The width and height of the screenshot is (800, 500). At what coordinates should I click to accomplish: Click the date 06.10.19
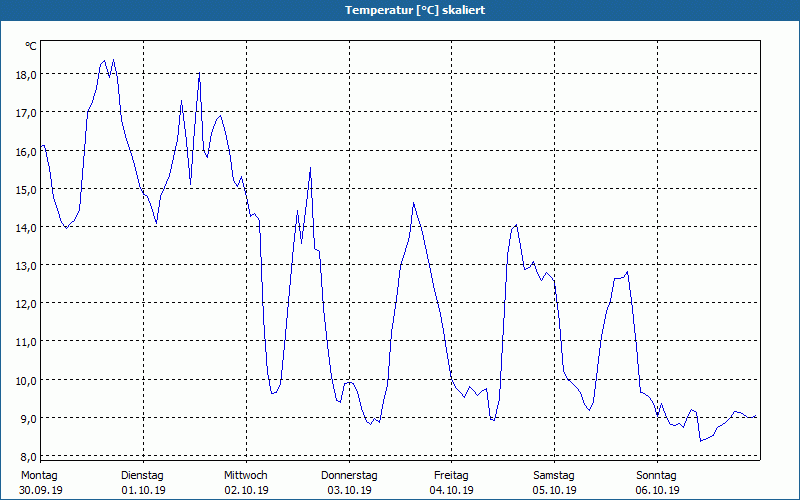658,490
